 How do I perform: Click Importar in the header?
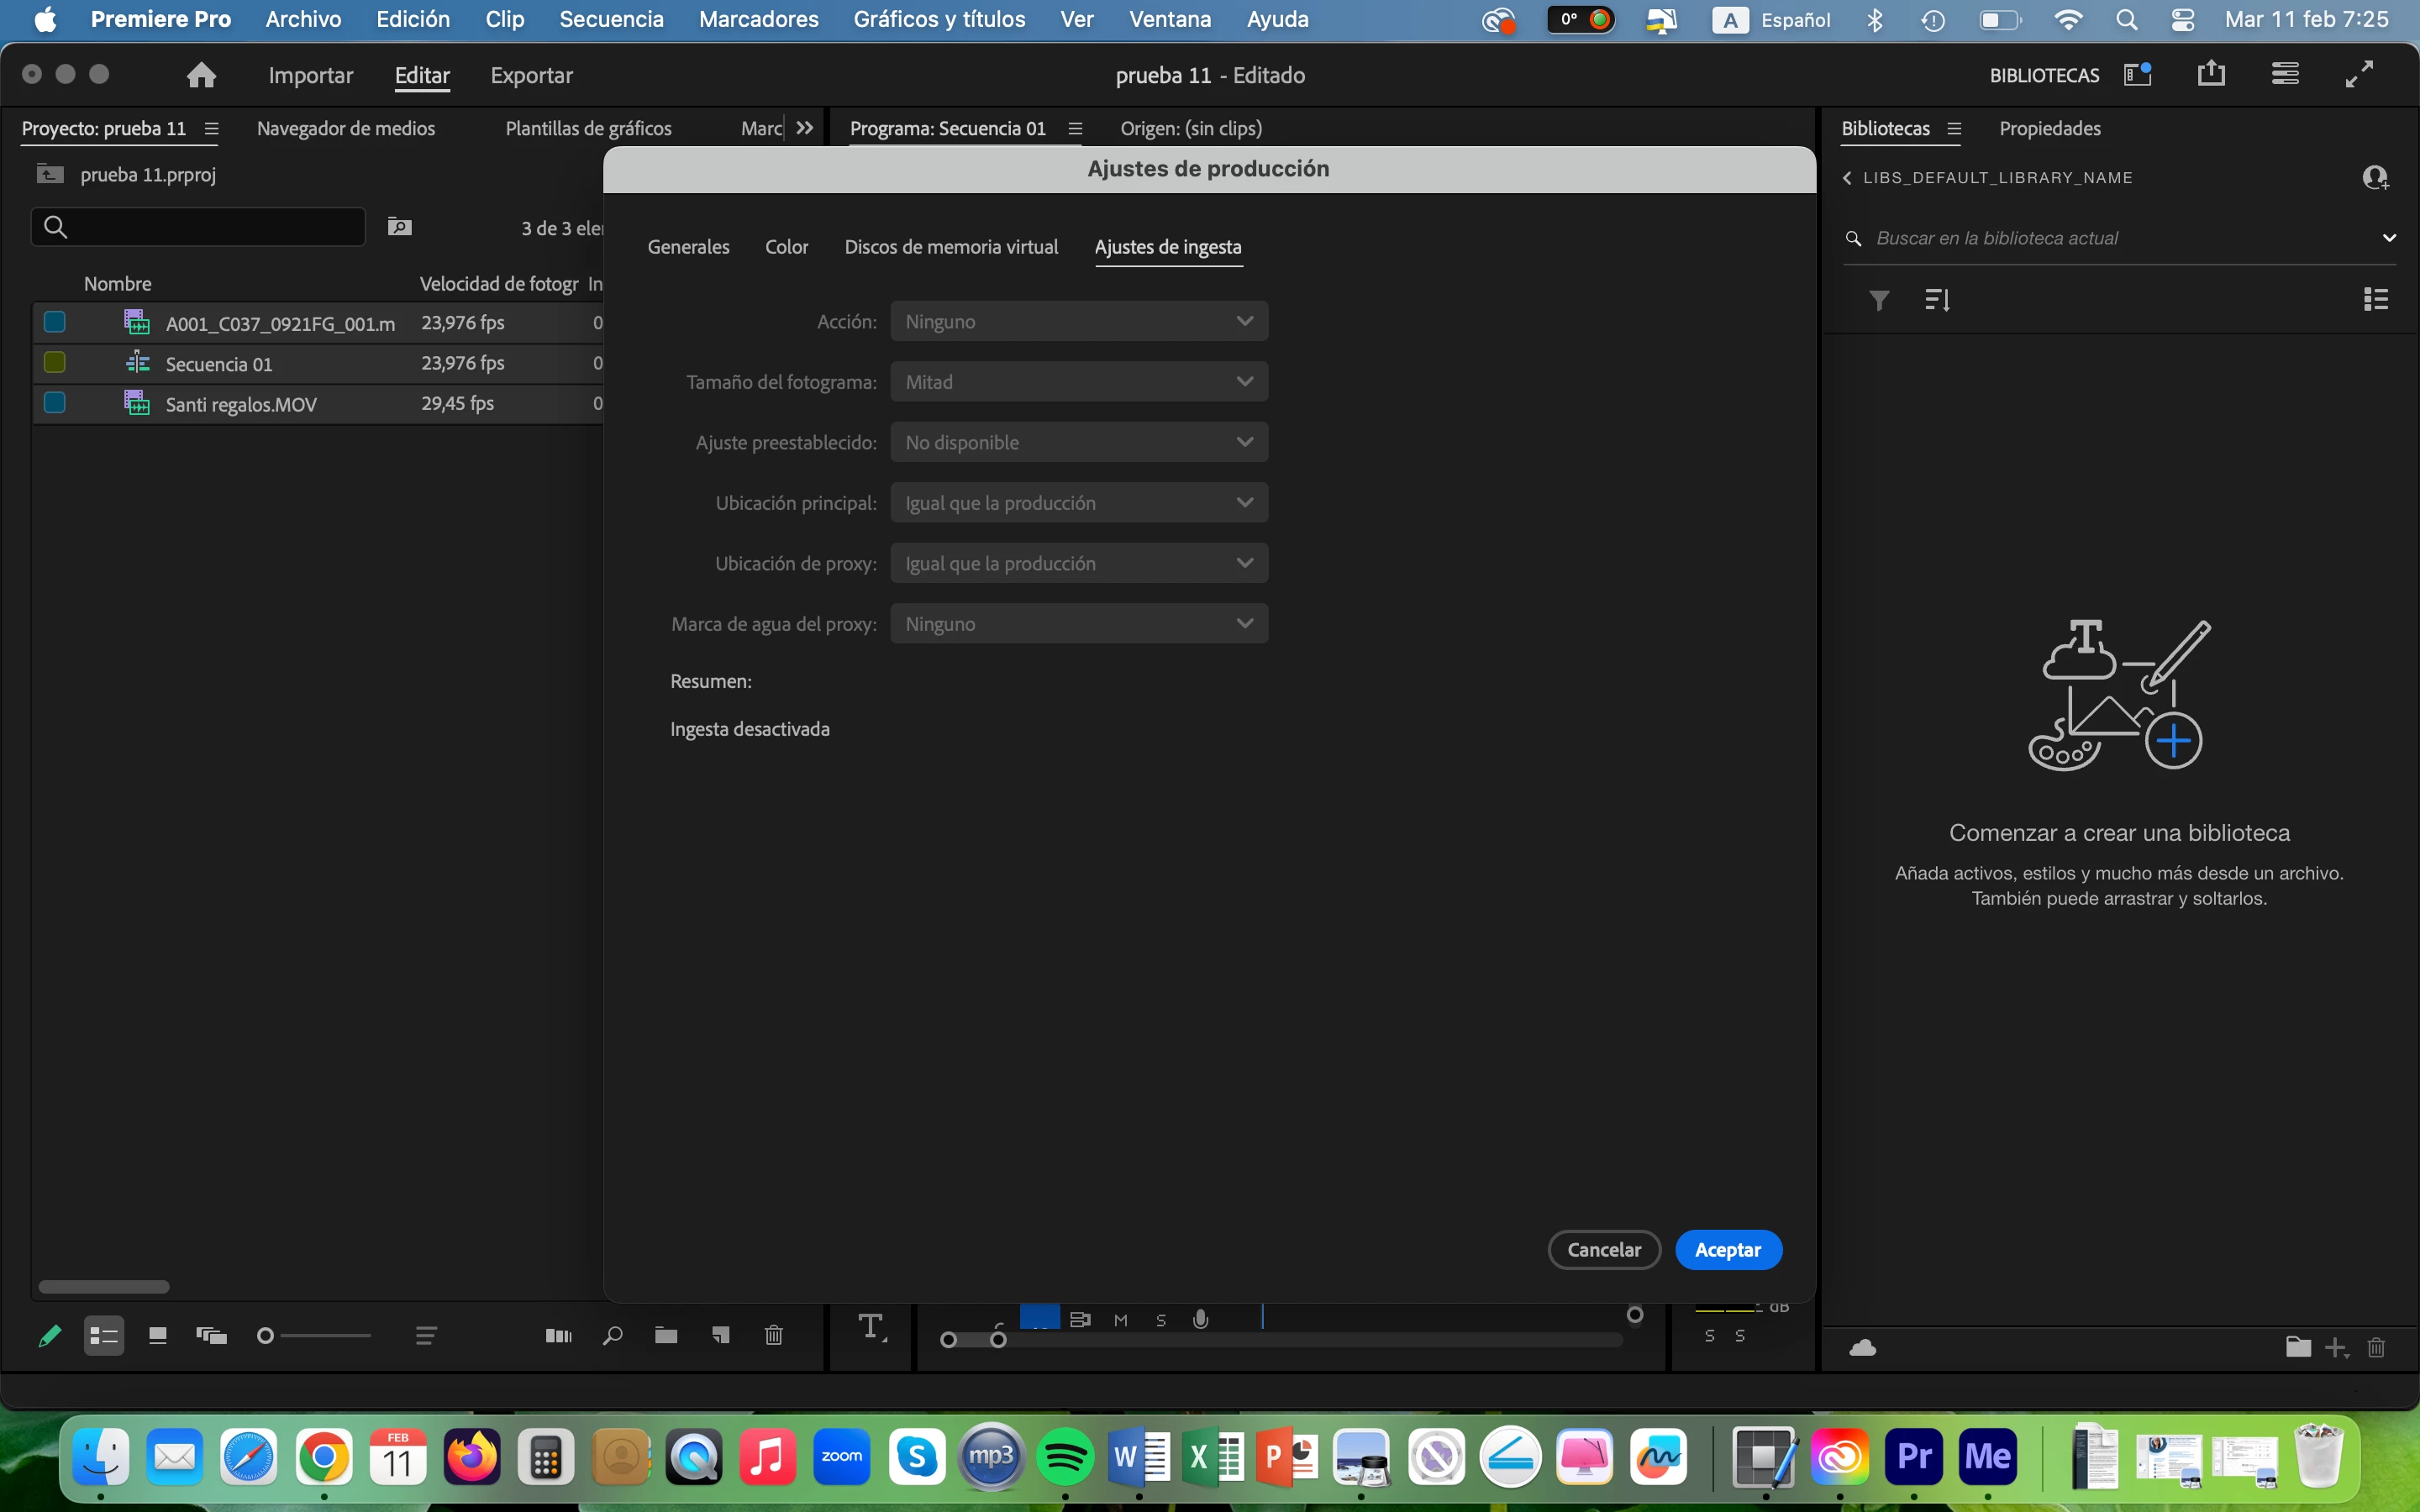[x=311, y=75]
